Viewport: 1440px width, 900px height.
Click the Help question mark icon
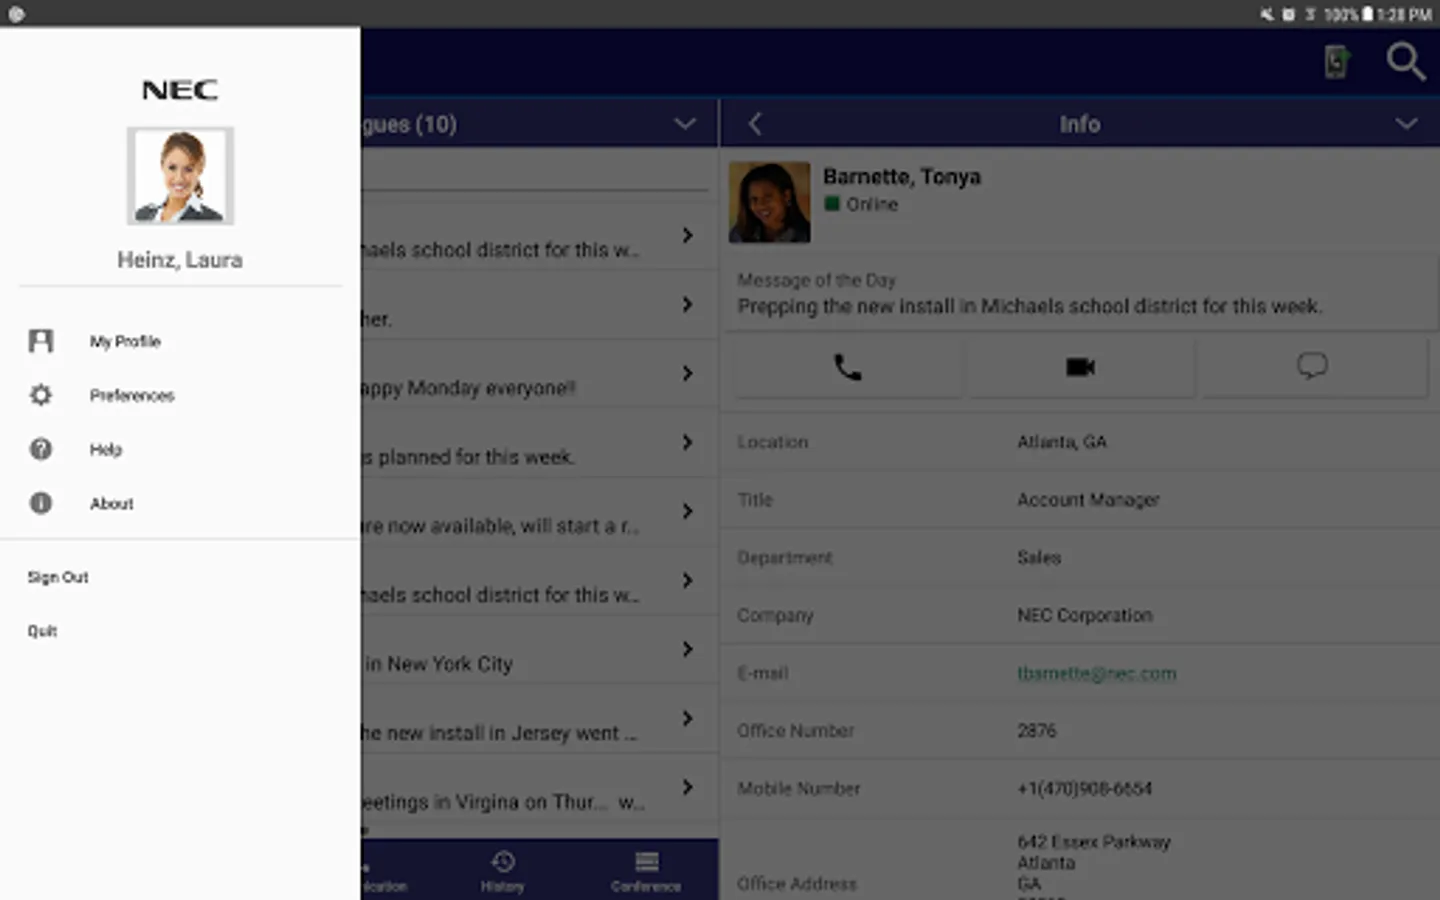pyautogui.click(x=41, y=449)
